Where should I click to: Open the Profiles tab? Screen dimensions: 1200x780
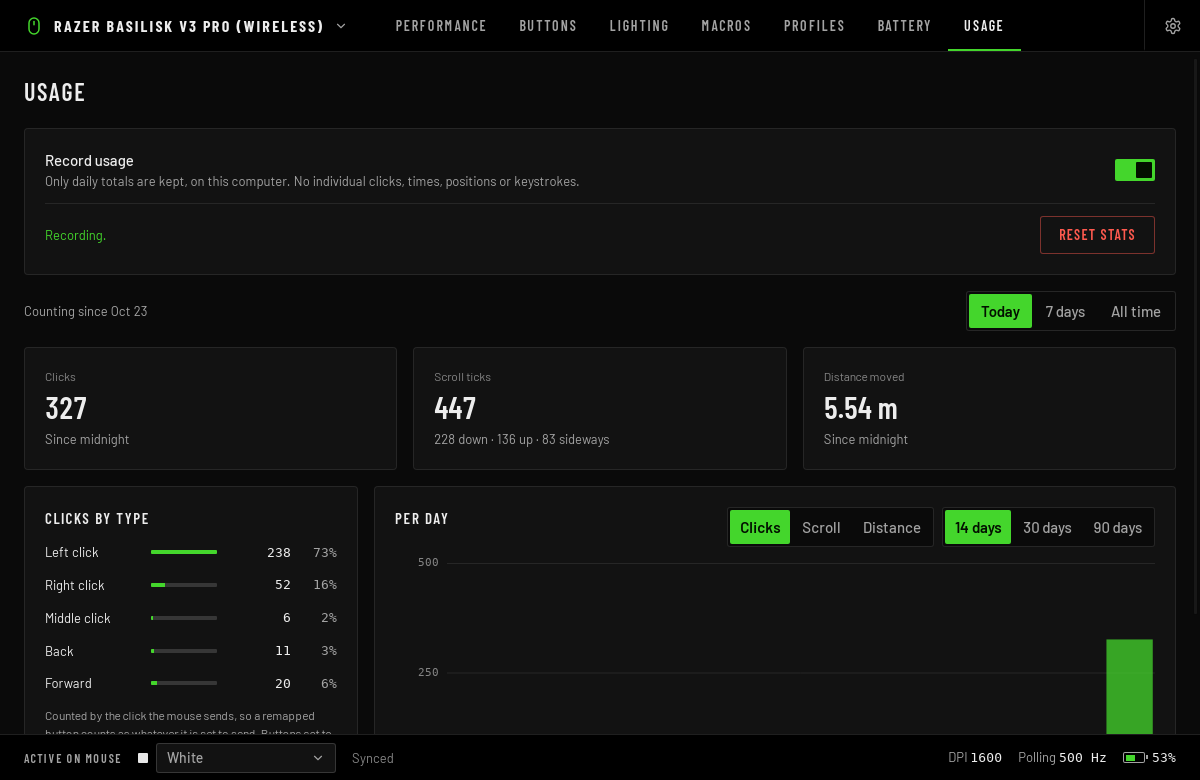(814, 26)
